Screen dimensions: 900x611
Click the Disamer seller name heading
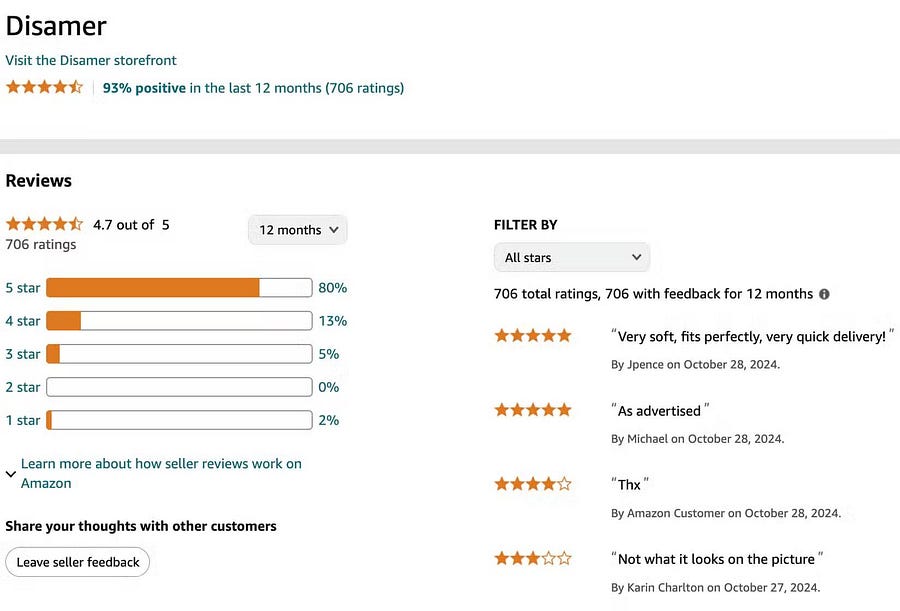click(x=56, y=26)
